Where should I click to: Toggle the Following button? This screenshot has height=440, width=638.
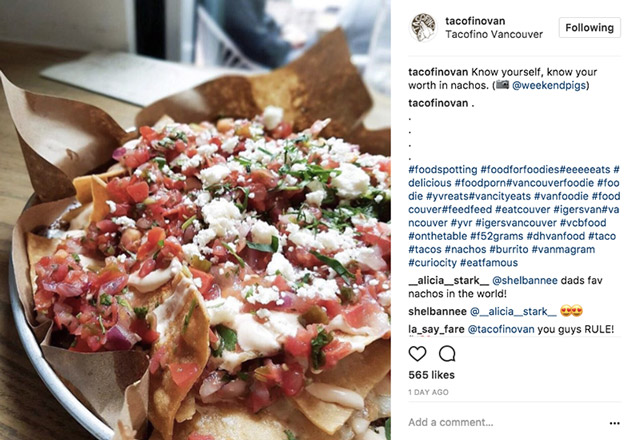coord(590,28)
